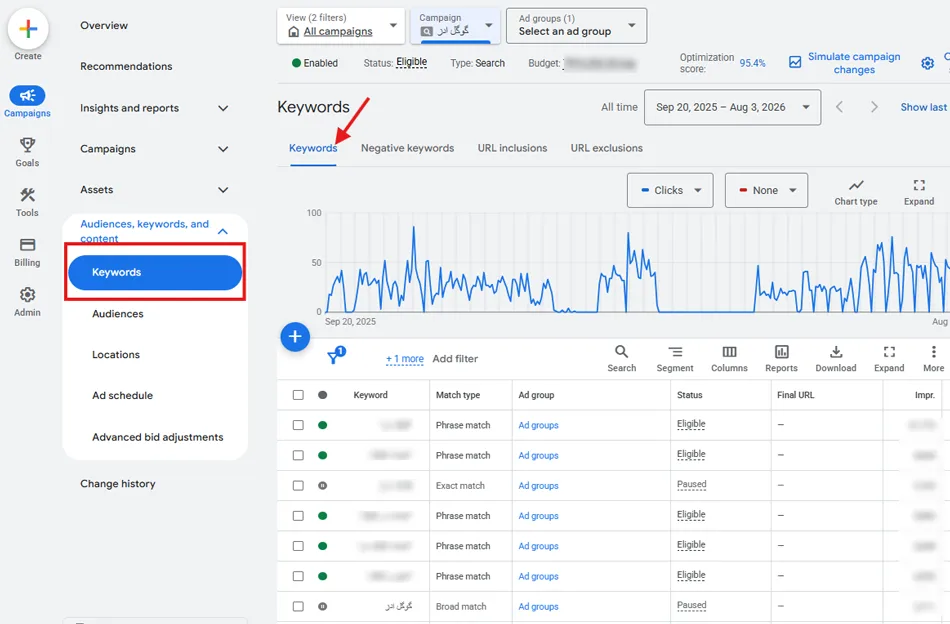Check the second Phrase match row checkbox
Image resolution: width=950 pixels, height=624 pixels.
coord(298,456)
